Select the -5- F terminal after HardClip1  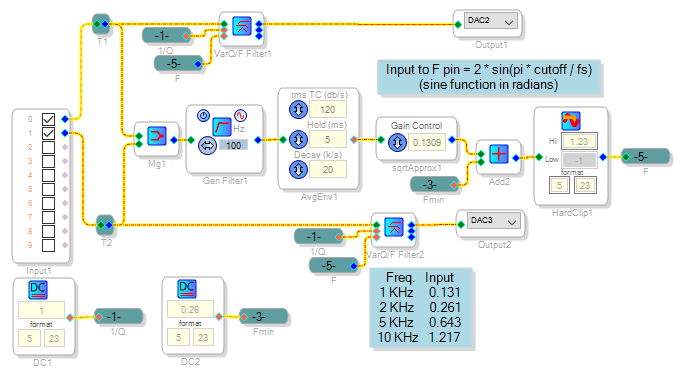[x=646, y=157]
